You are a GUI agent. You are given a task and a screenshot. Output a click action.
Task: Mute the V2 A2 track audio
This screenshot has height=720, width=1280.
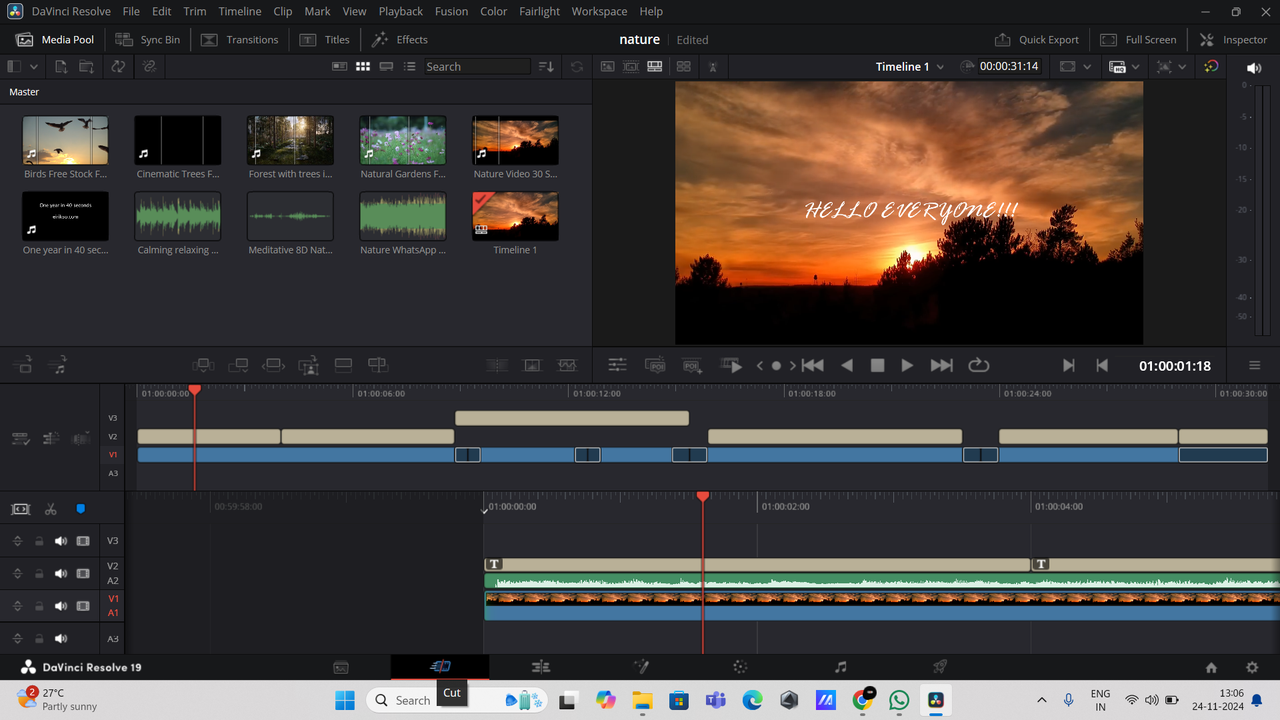[x=61, y=574]
